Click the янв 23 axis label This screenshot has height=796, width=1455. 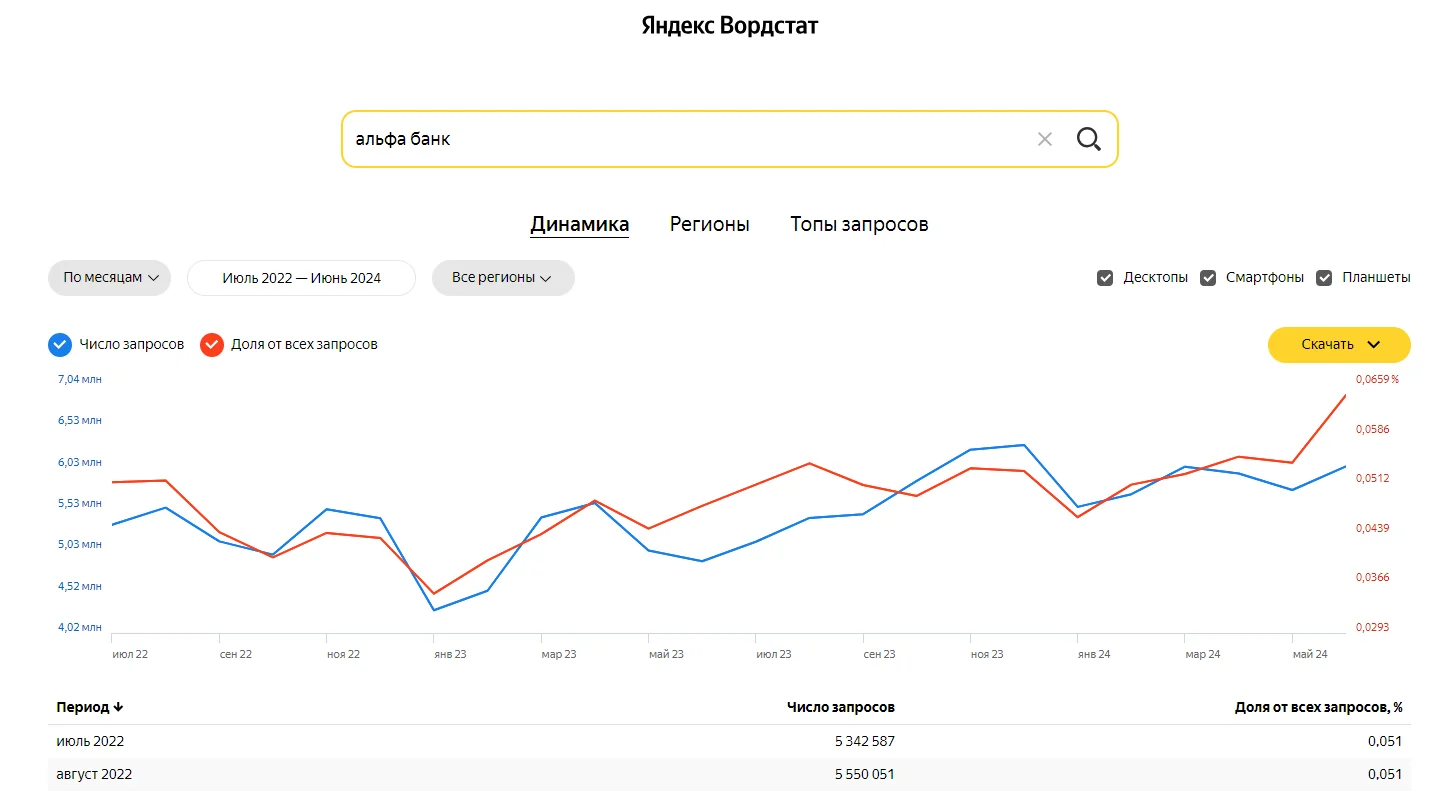(450, 654)
